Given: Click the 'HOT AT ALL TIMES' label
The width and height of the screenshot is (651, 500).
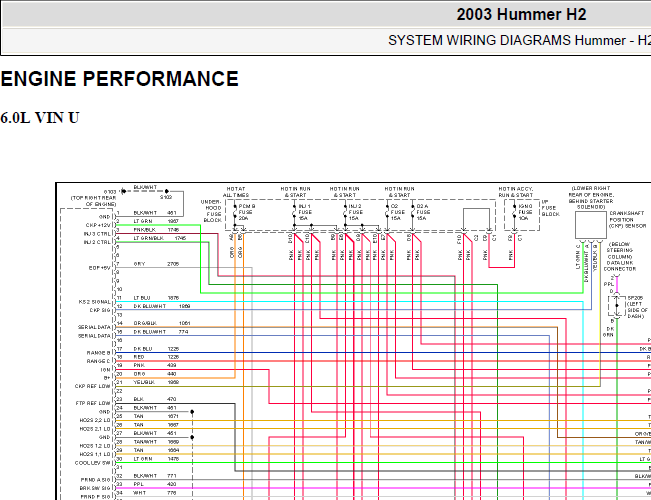Looking at the screenshot, I should pos(236,192).
